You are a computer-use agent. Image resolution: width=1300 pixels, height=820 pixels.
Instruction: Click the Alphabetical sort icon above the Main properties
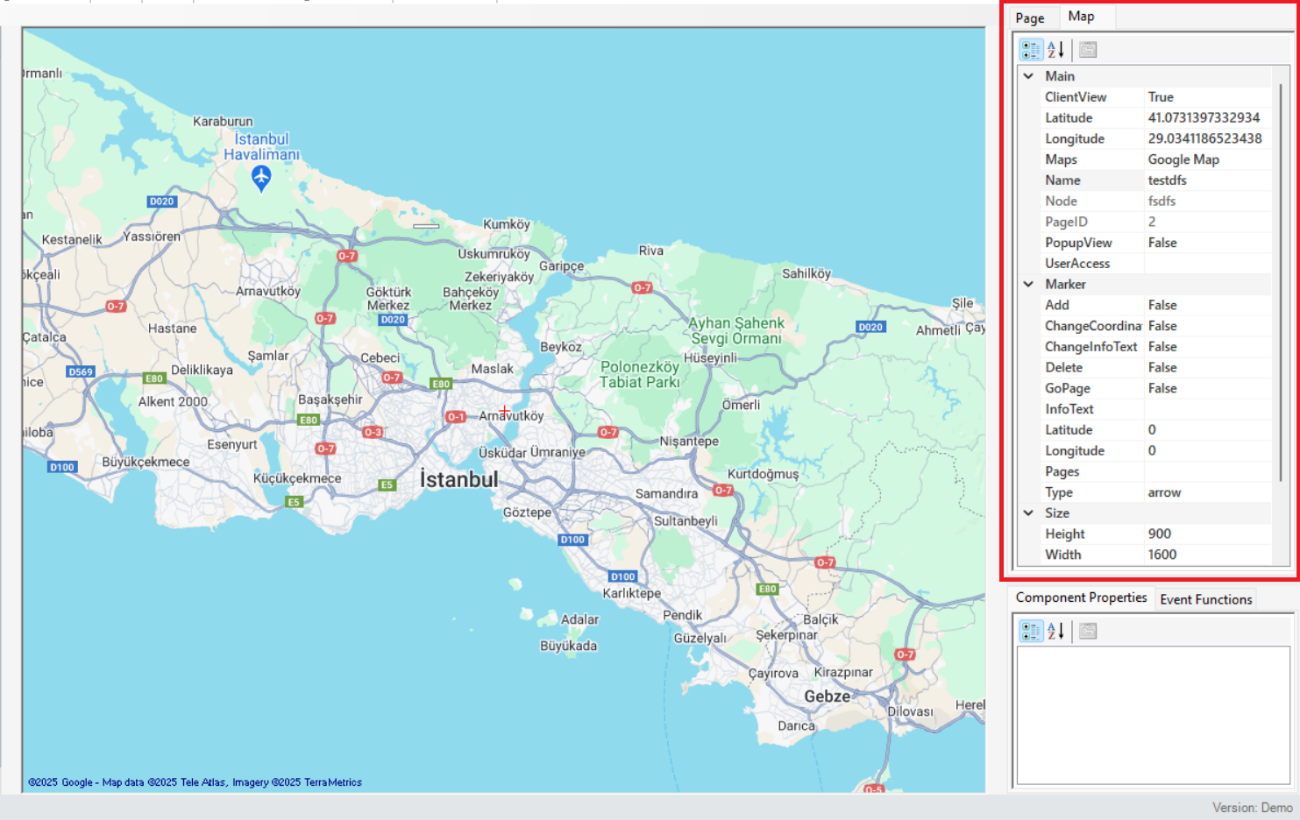(x=1056, y=49)
